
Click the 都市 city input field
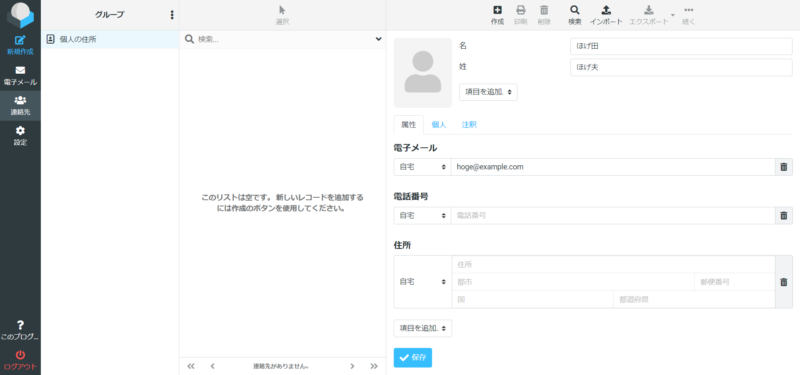pyautogui.click(x=573, y=282)
